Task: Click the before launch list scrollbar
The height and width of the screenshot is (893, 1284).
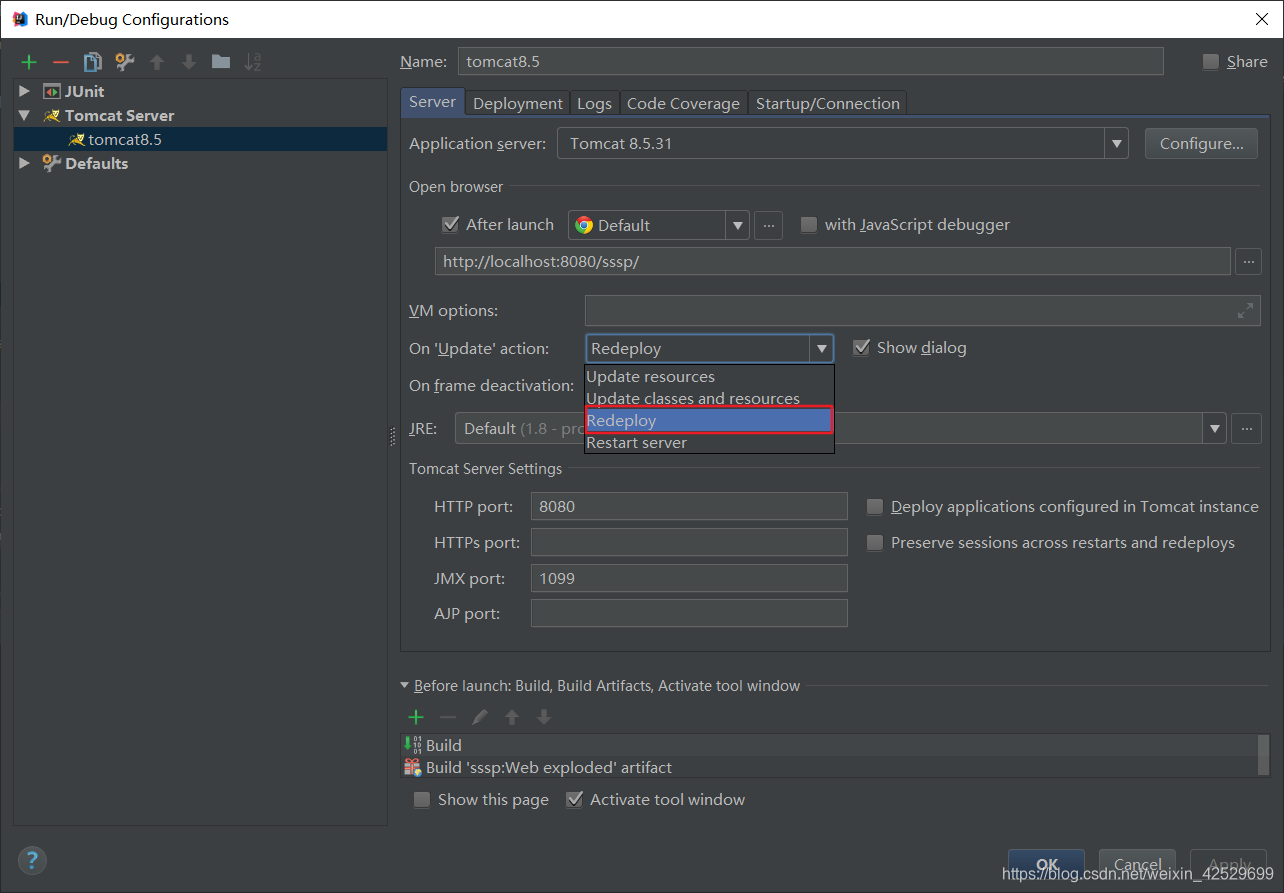Action: pos(1264,755)
